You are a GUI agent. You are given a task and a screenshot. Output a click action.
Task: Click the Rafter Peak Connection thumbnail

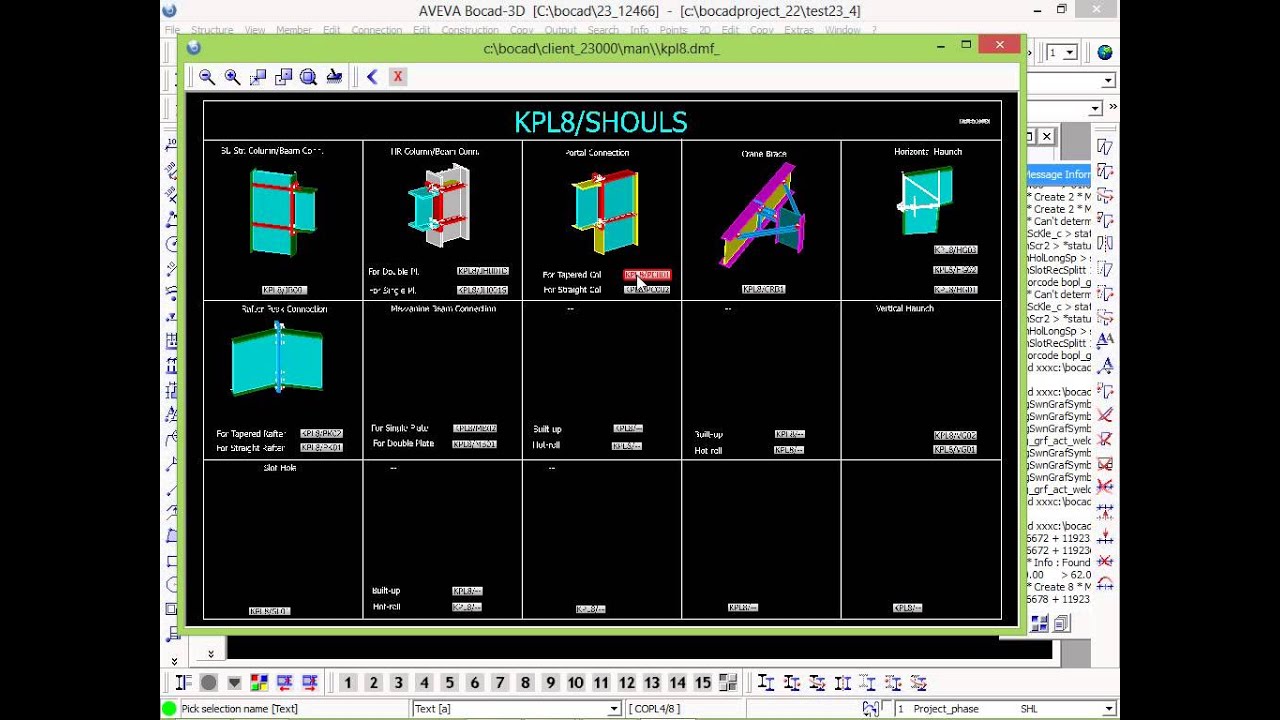click(x=278, y=358)
